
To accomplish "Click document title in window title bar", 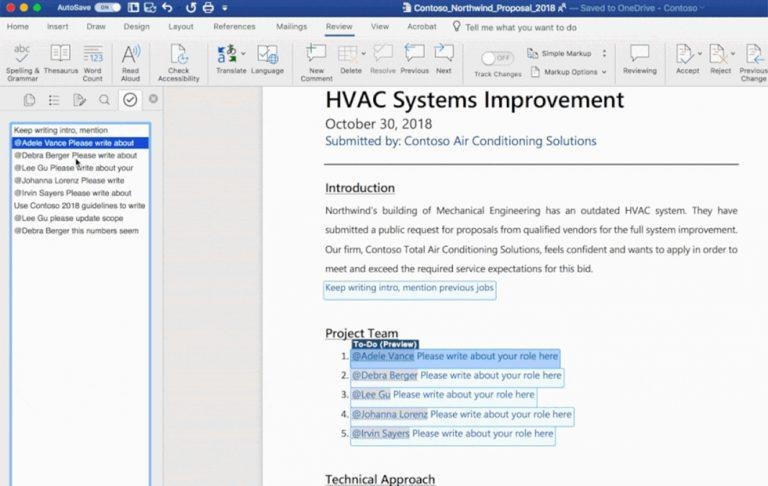I will pyautogui.click(x=484, y=8).
